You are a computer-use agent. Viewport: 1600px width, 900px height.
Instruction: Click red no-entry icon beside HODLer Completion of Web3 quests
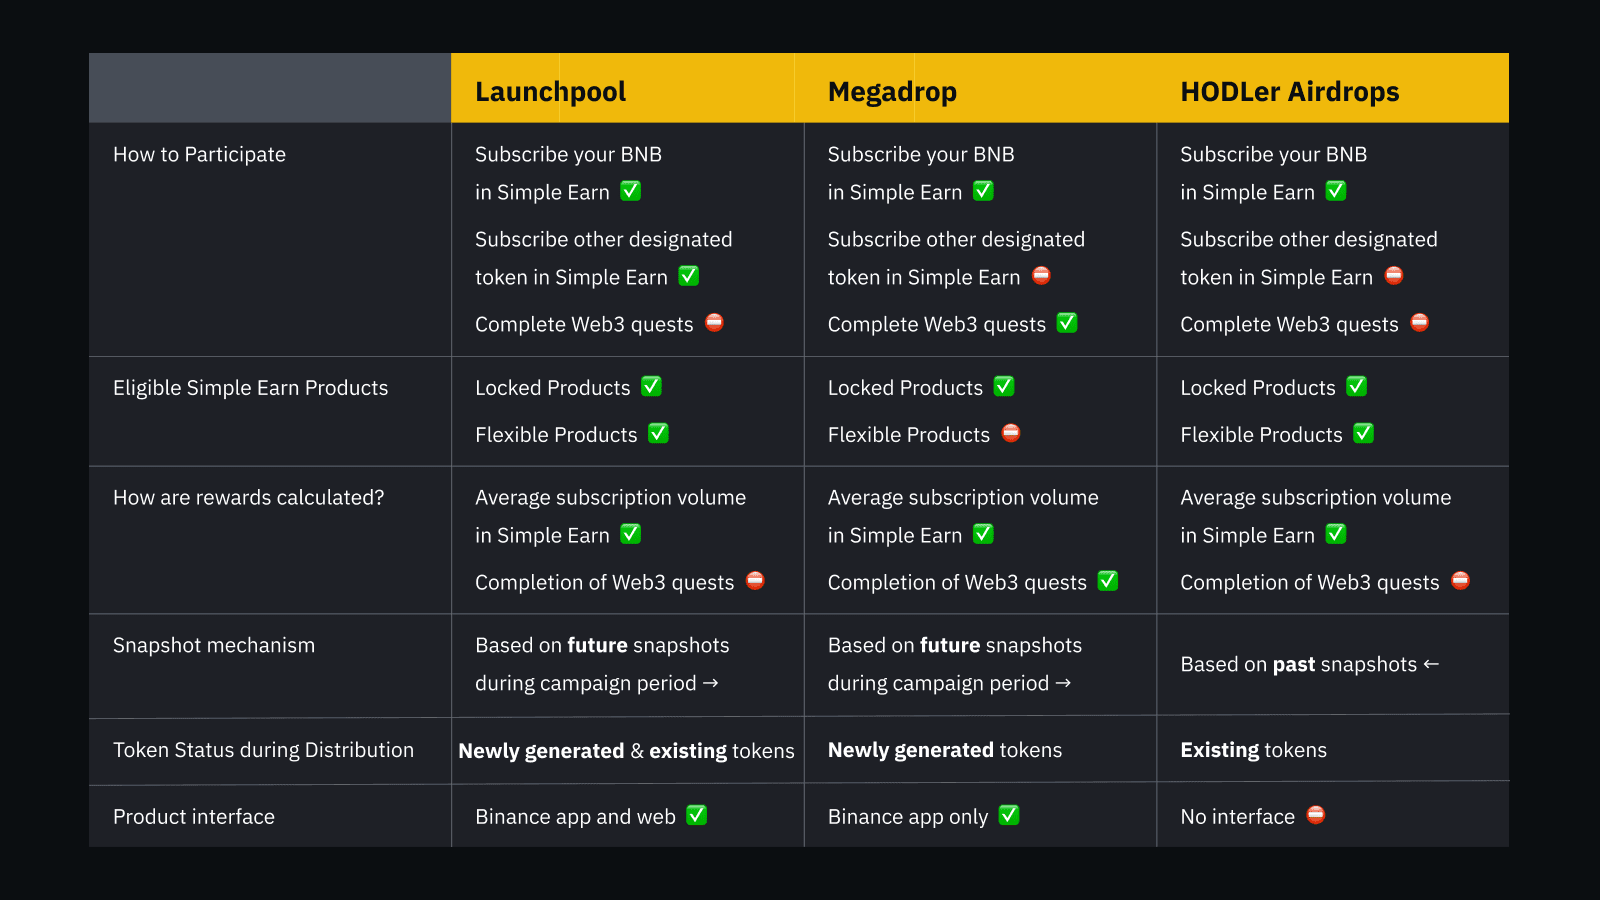tap(1460, 580)
